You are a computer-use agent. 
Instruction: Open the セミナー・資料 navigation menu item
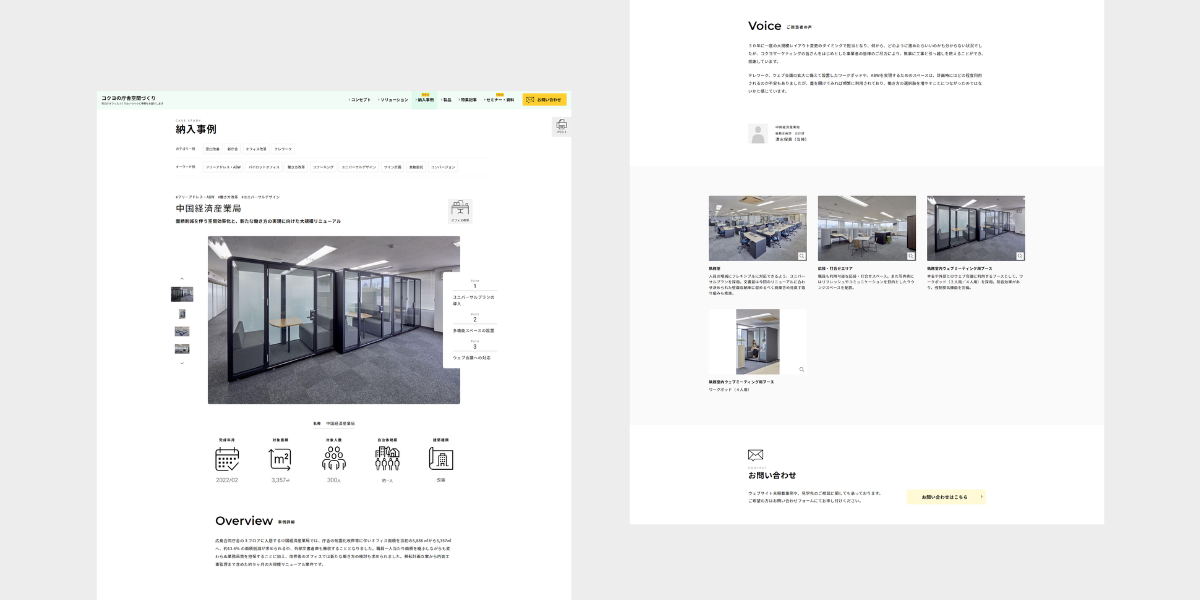[500, 100]
